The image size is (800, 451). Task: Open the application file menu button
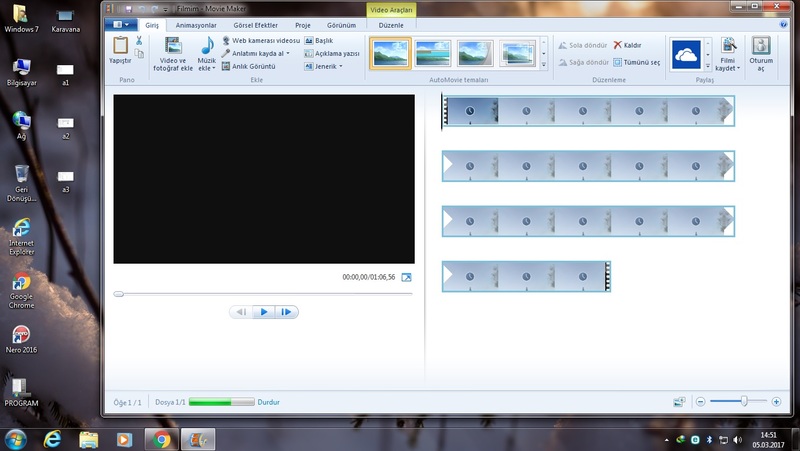121,24
